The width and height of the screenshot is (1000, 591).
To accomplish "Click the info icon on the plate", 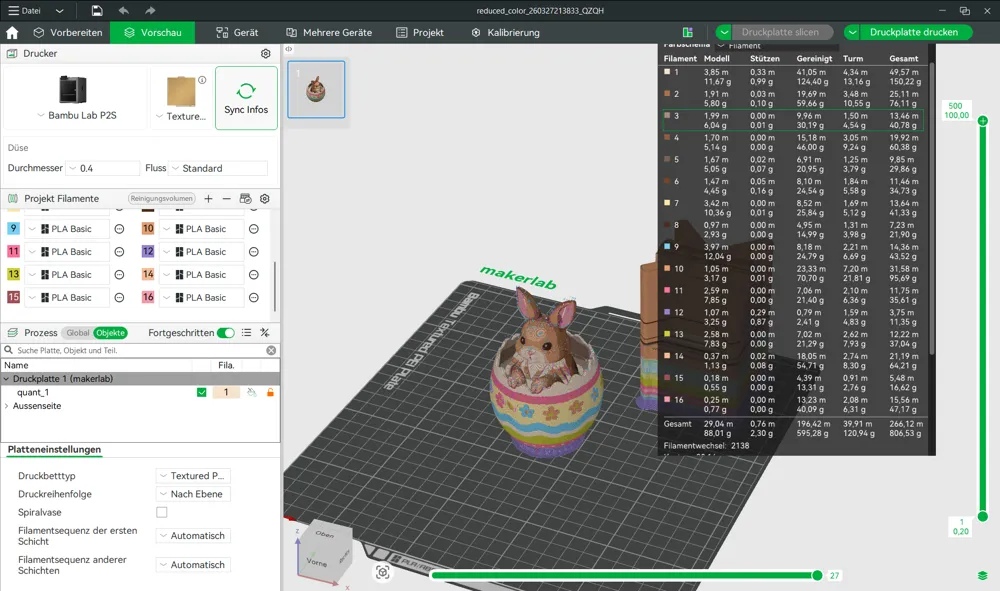I will (x=202, y=80).
